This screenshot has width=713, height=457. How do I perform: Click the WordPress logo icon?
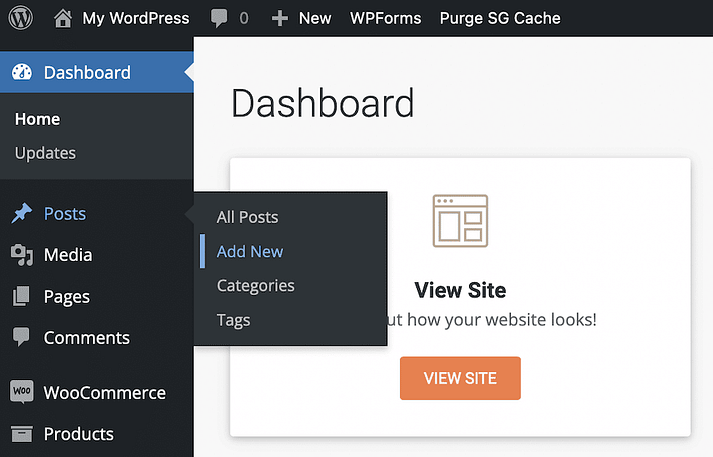pyautogui.click(x=20, y=18)
